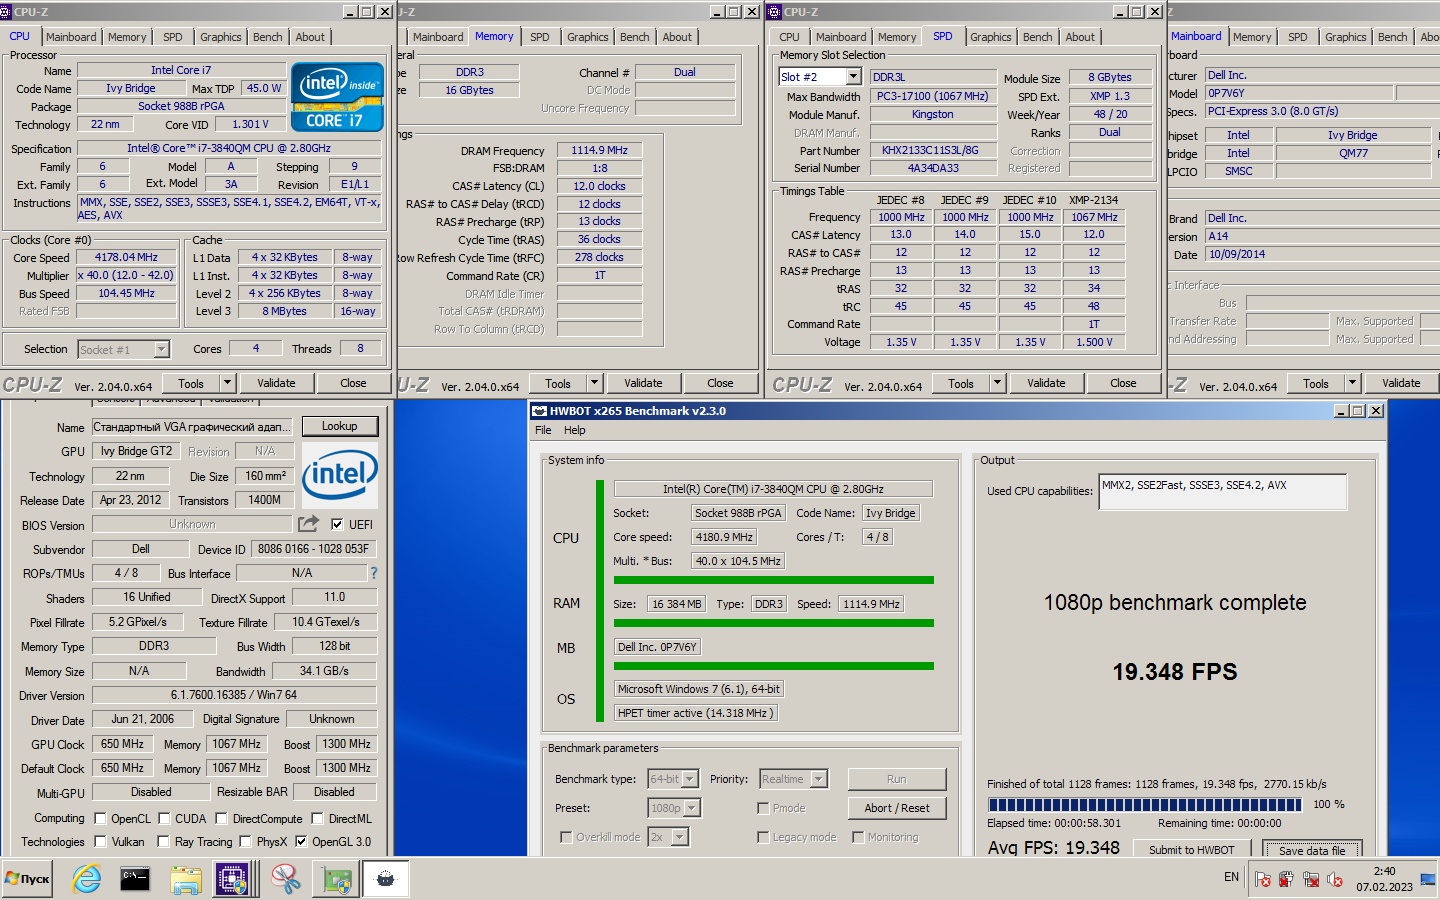Switch to Graphics tab in the Memory window

pyautogui.click(x=588, y=37)
